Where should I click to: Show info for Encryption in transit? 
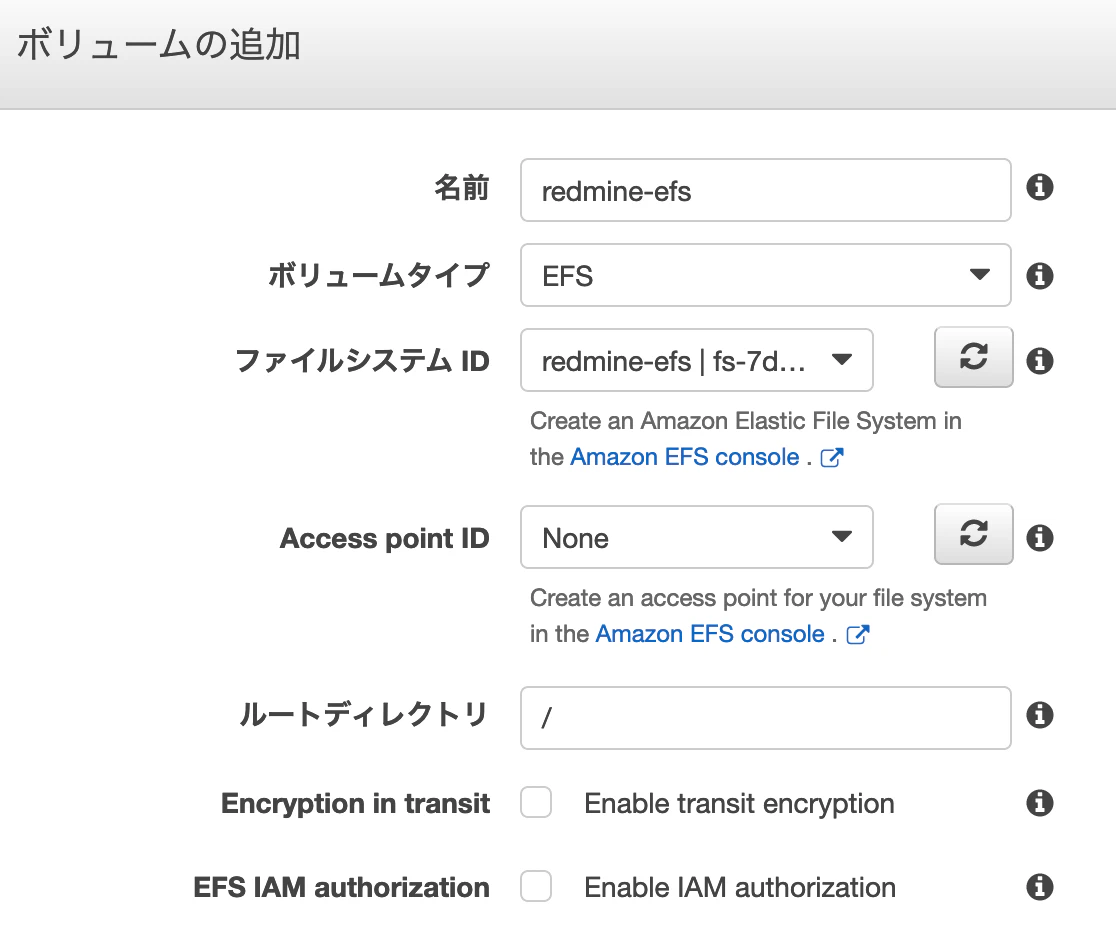[1039, 803]
